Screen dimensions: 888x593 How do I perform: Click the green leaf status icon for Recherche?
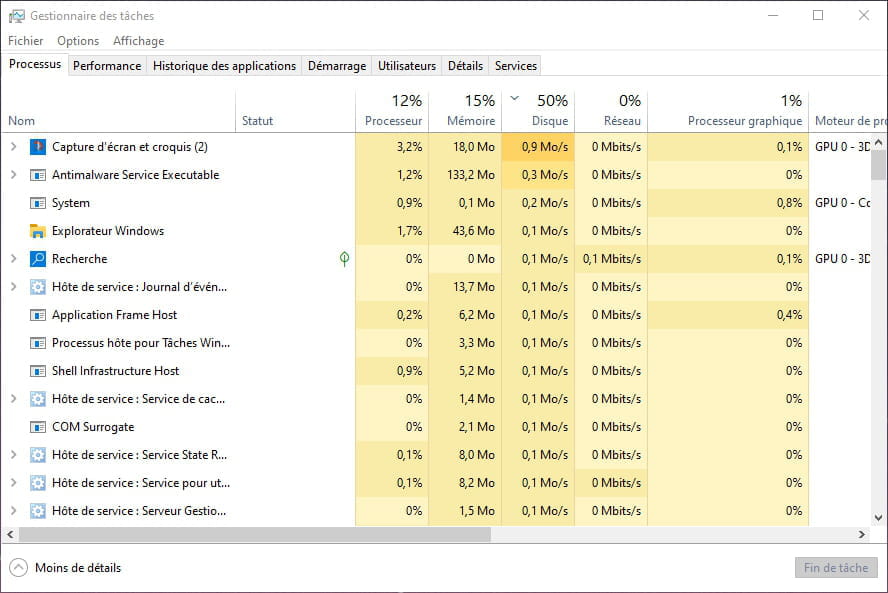344,259
